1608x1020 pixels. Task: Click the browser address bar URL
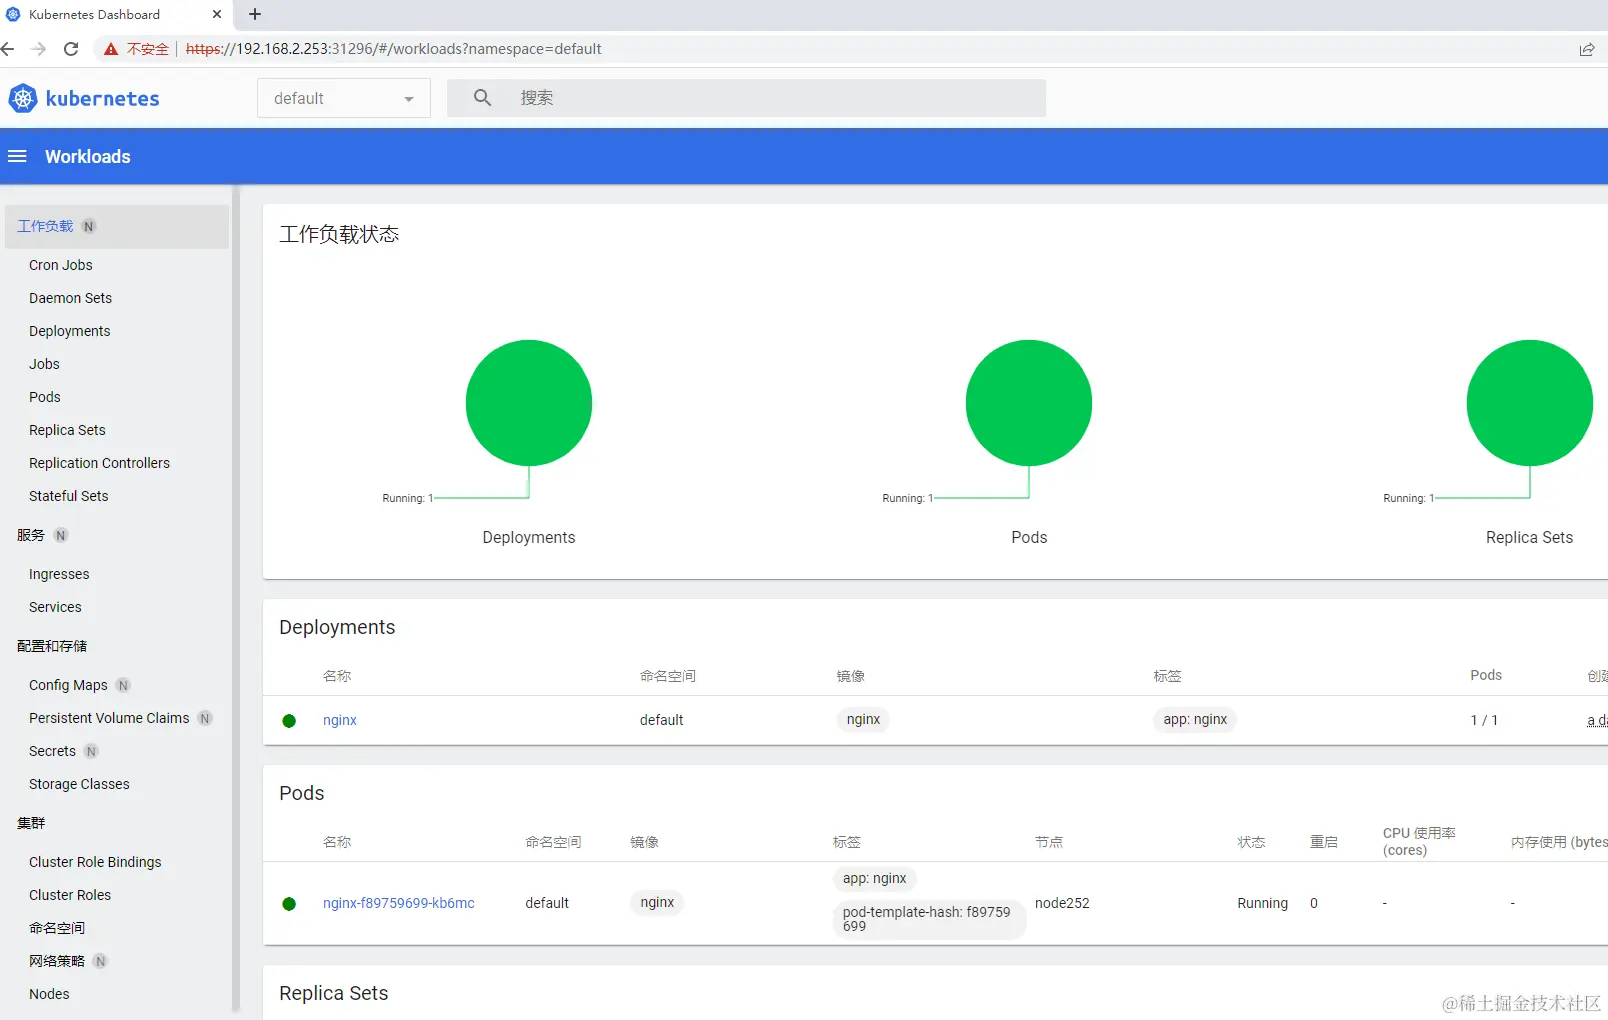pyautogui.click(x=394, y=49)
